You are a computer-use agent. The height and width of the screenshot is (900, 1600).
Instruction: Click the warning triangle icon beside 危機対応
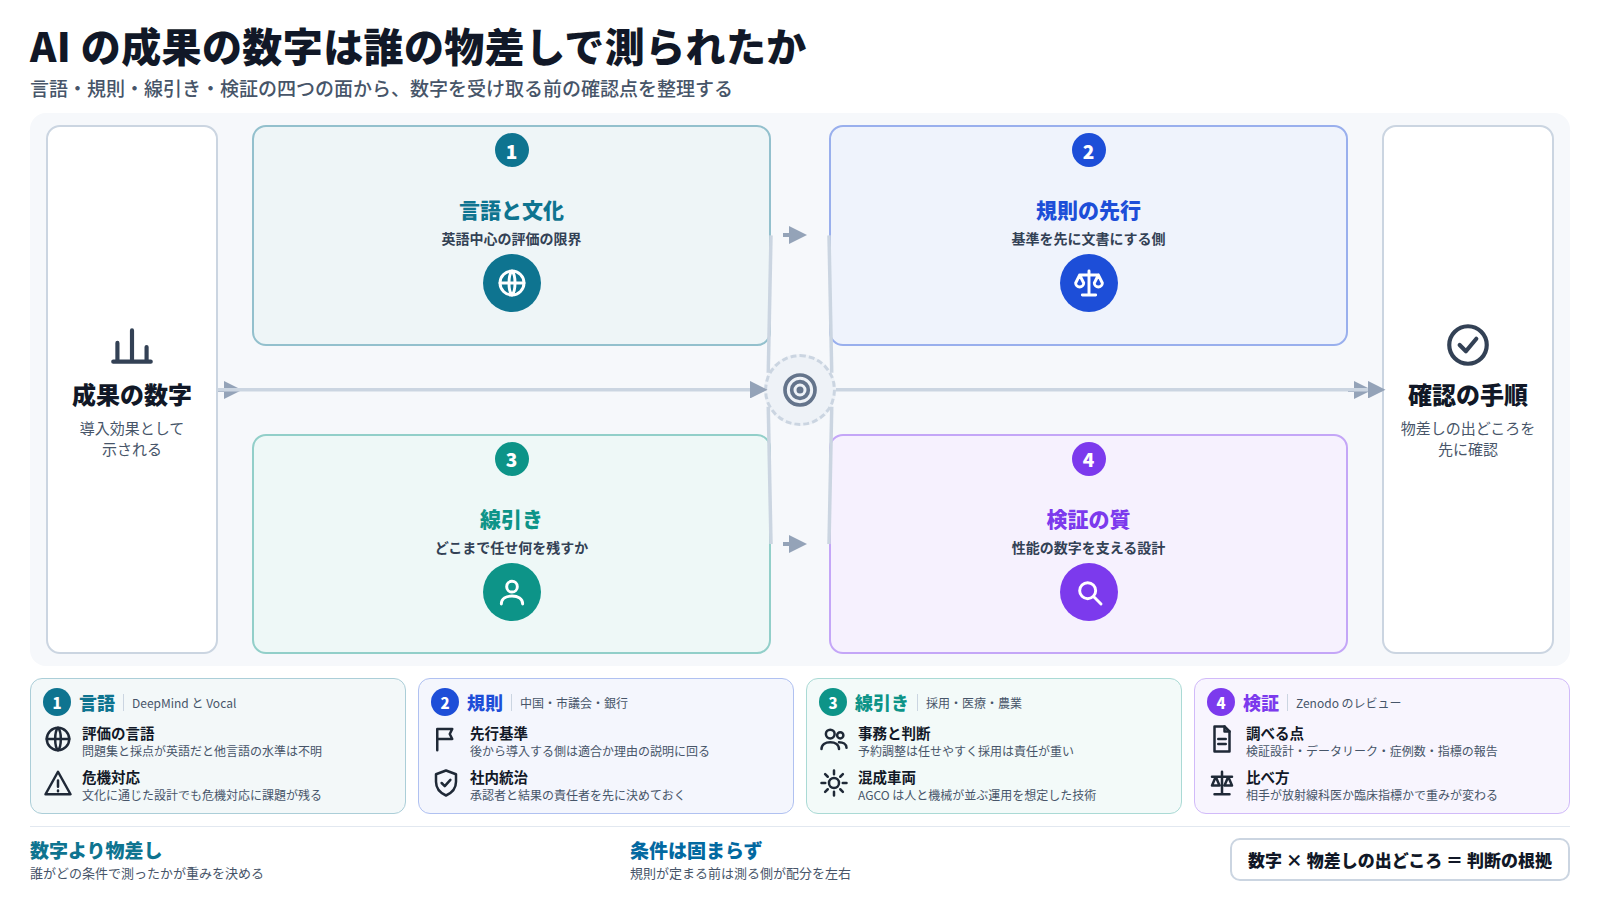[x=58, y=783]
